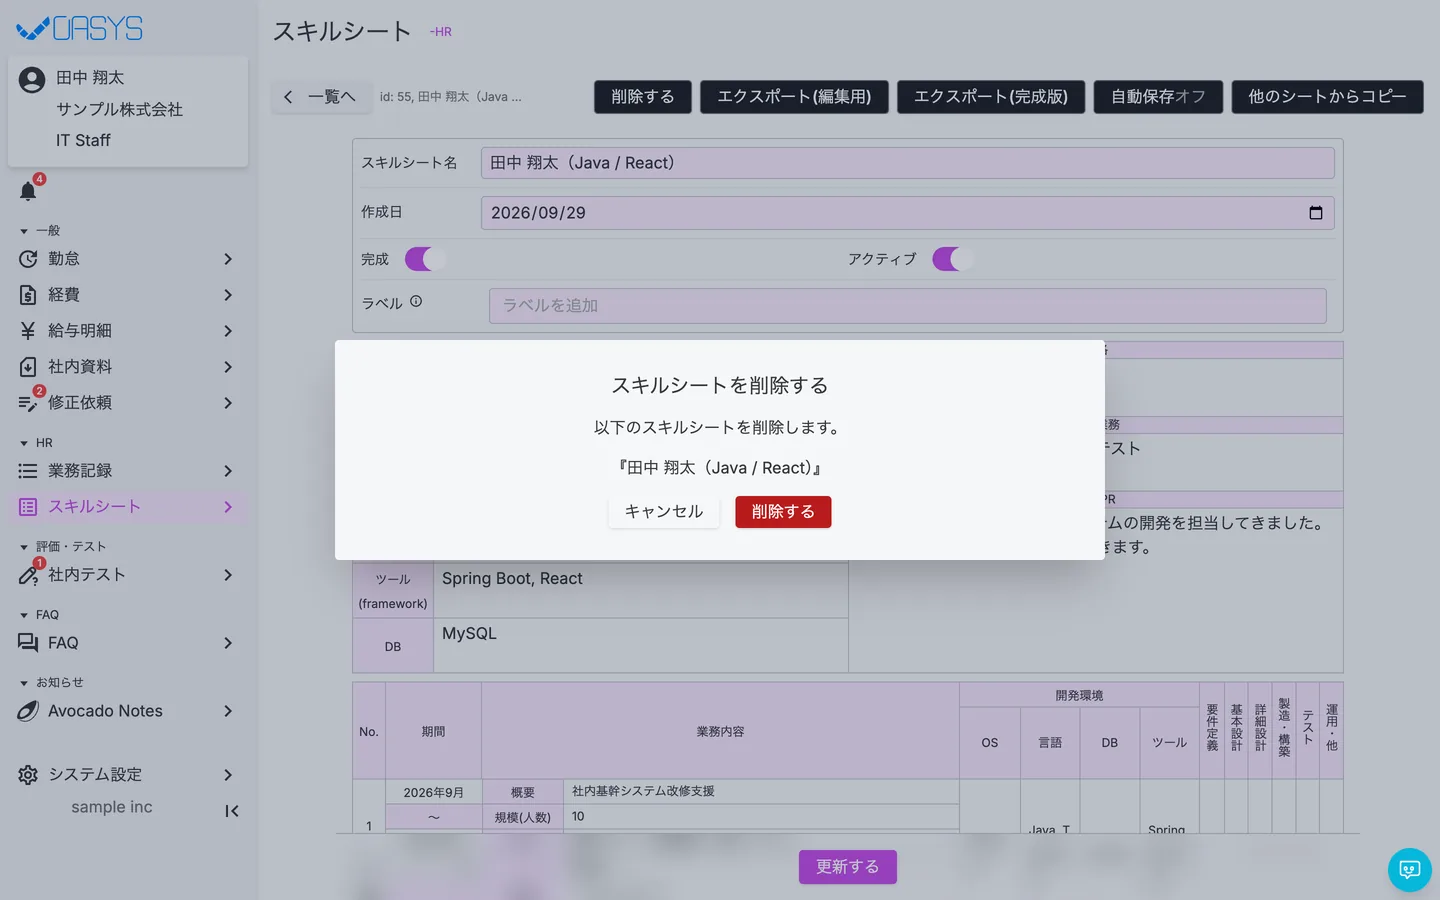
Task: Open the システム設定 menu item
Action: pyautogui.click(x=128, y=775)
